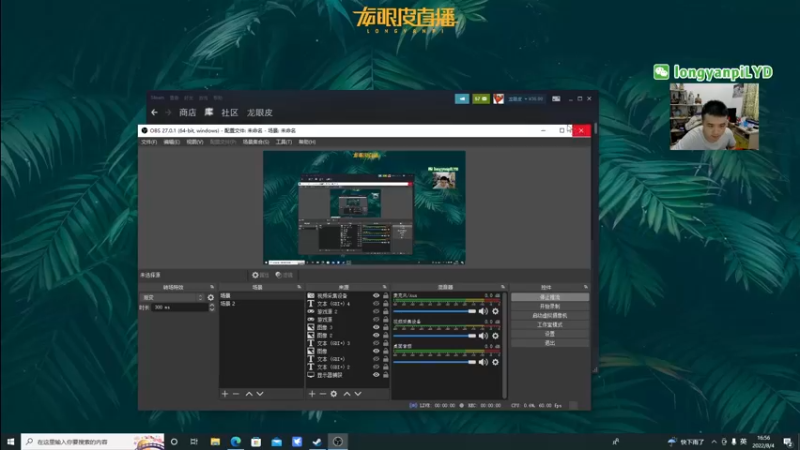Open Steam announcements megaphone button
This screenshot has width=800, height=450.
[x=462, y=98]
